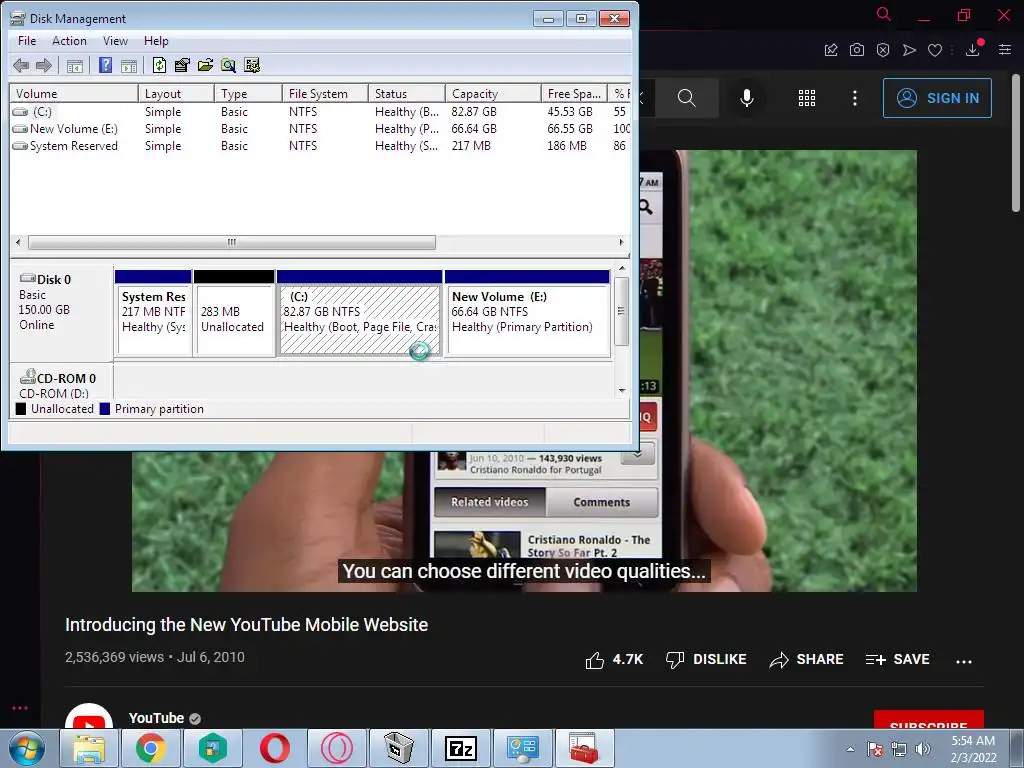Click Opera's heart bookmark icon
This screenshot has height=768, width=1024.
935,50
